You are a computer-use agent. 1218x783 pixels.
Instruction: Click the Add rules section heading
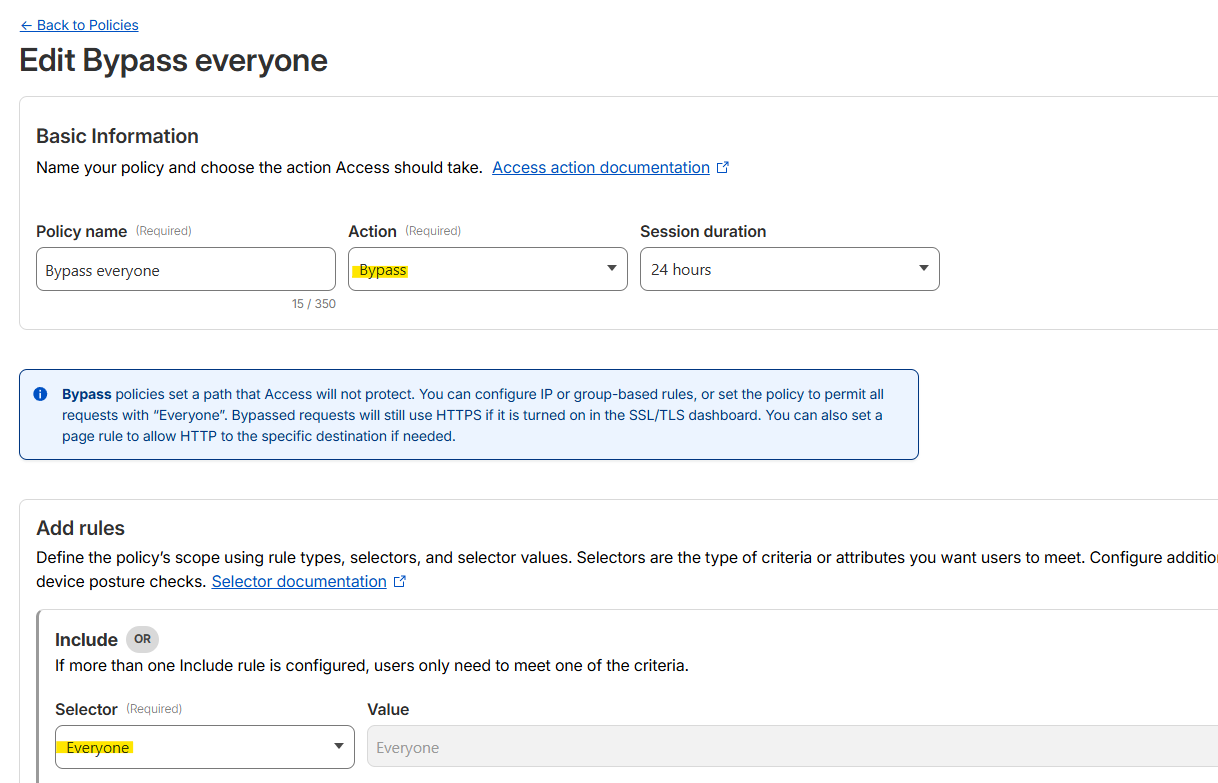(x=80, y=528)
